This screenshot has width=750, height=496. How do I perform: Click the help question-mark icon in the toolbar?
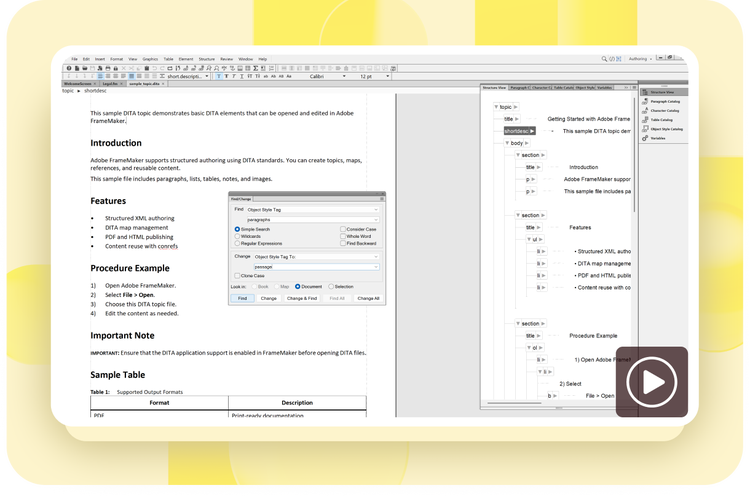[x=69, y=68]
